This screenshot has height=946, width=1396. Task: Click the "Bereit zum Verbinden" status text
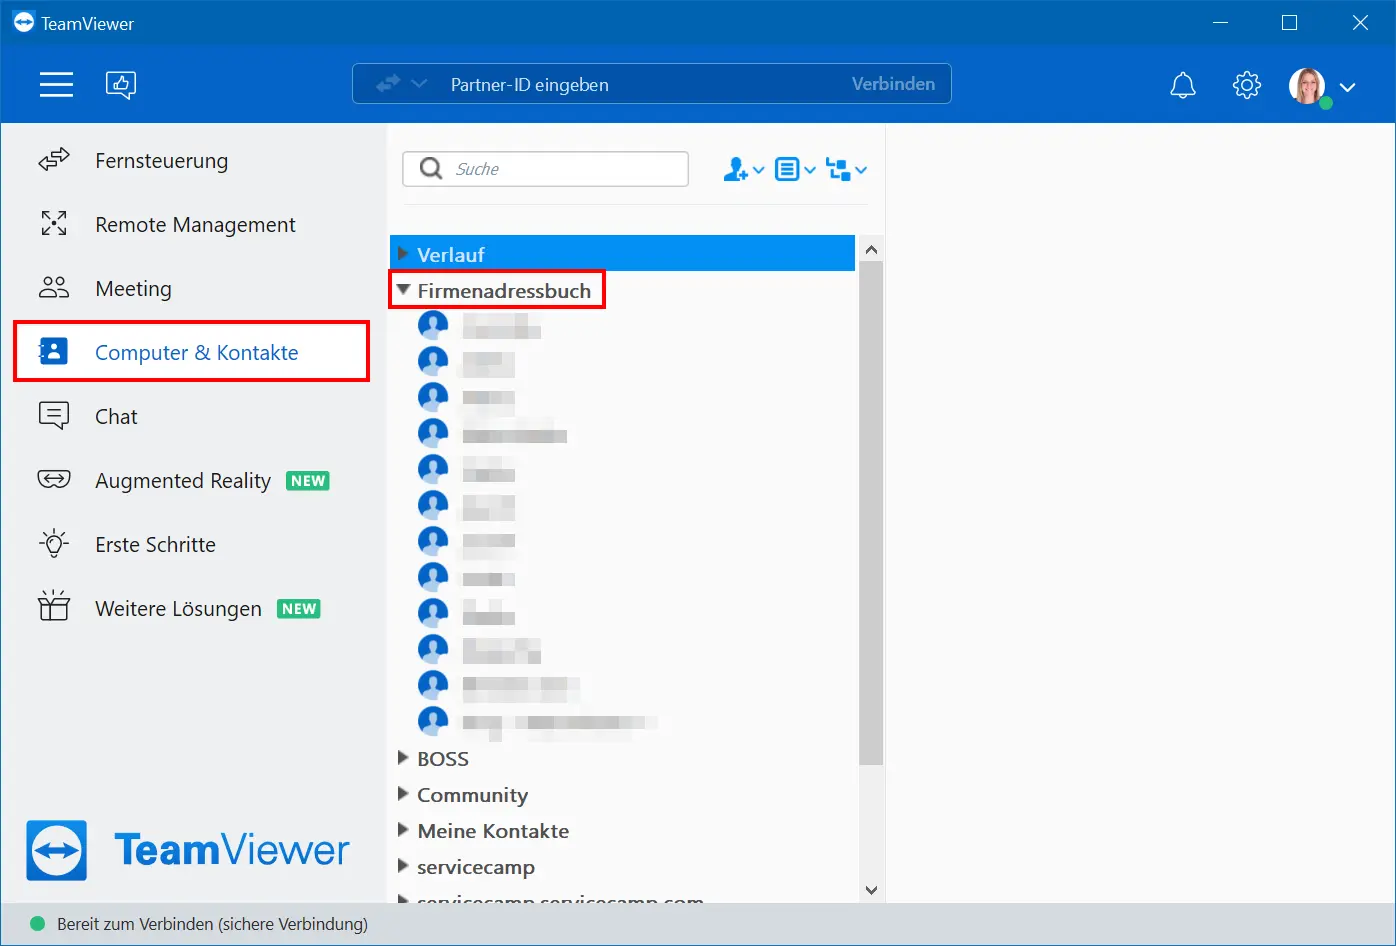(x=212, y=924)
